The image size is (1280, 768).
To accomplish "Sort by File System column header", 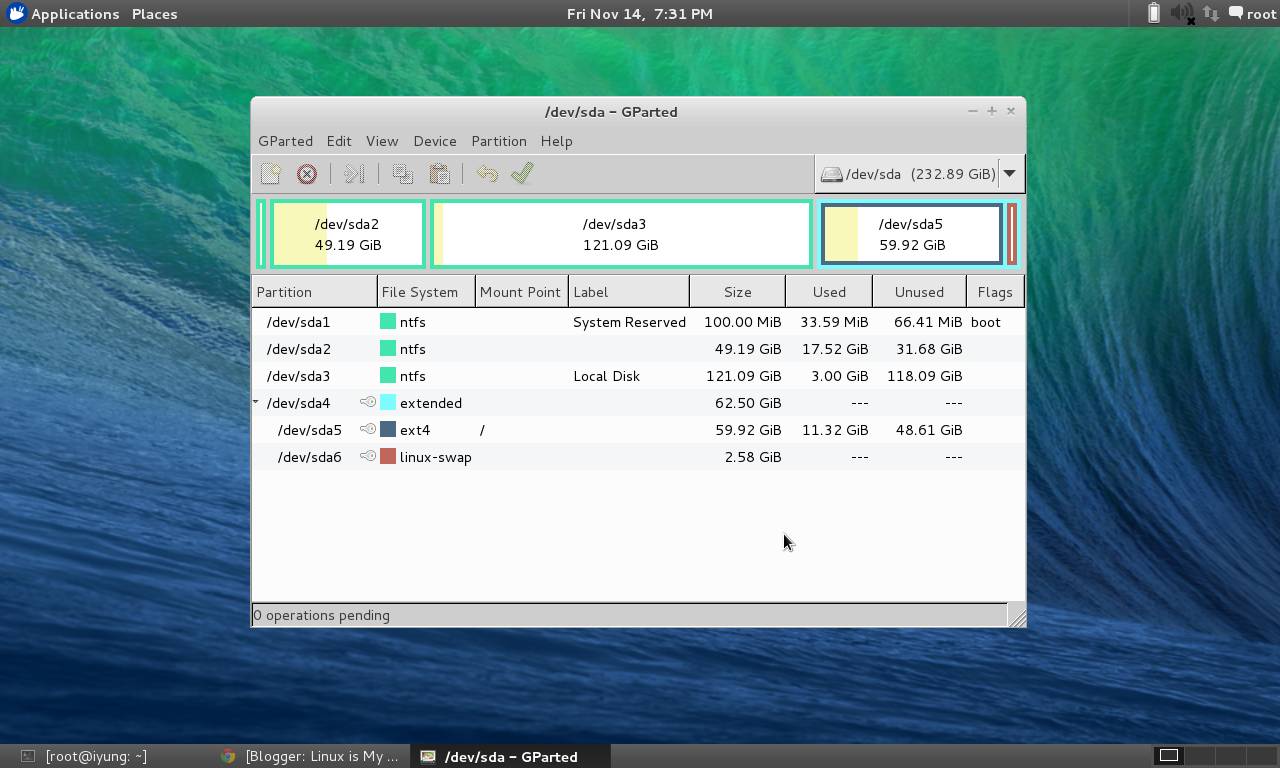I will click(426, 292).
